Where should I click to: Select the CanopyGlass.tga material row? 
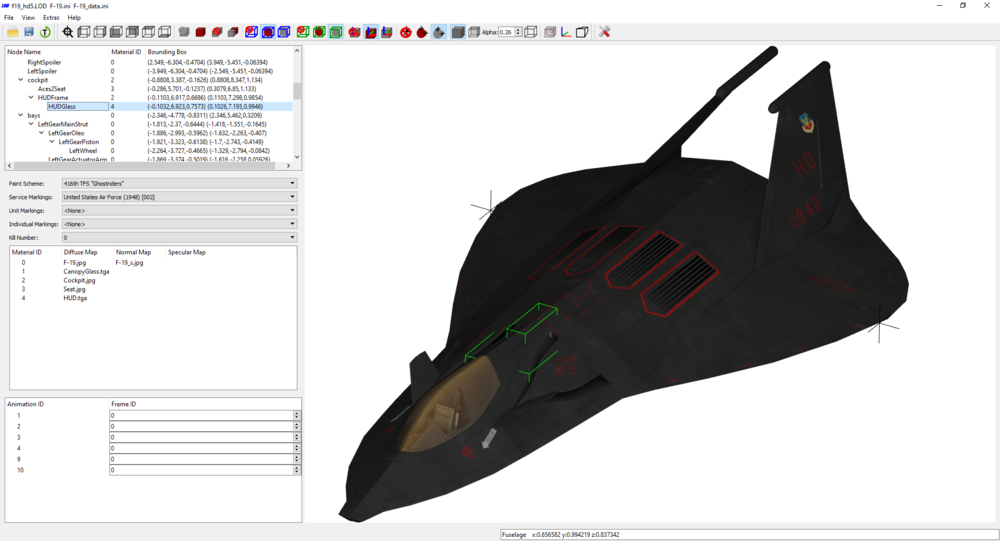(x=86, y=271)
